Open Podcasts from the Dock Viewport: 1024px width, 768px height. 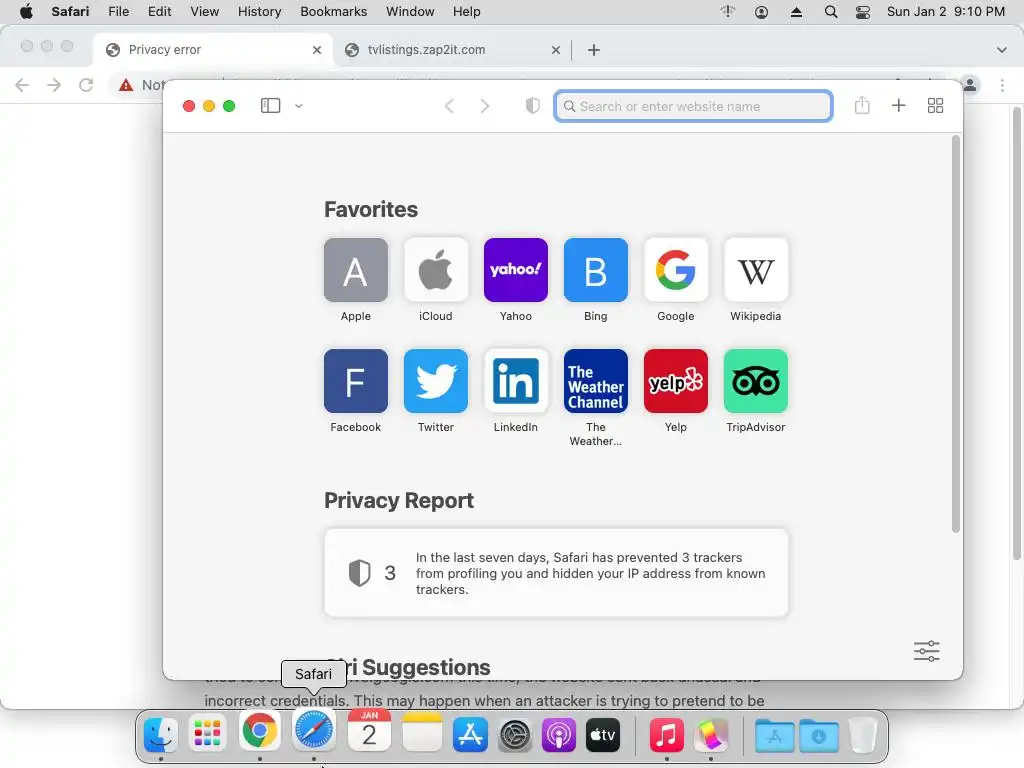tap(558, 735)
